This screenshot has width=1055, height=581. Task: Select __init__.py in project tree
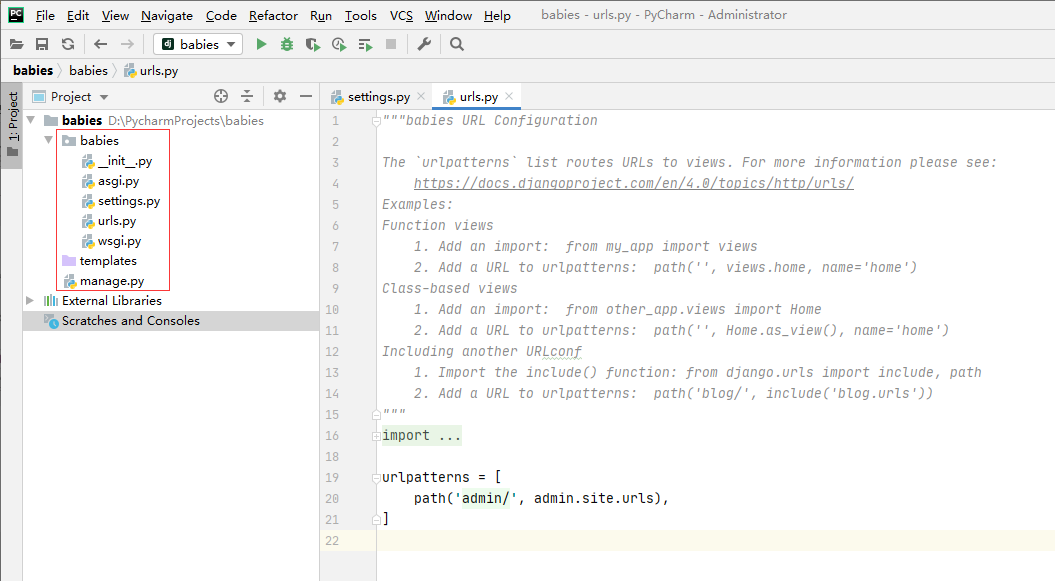coord(117,161)
